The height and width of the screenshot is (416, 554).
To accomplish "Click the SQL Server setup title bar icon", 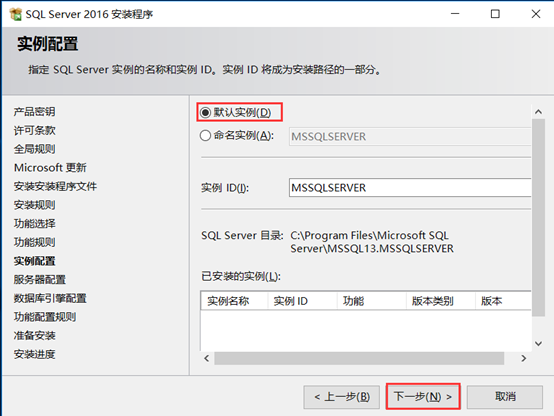I will [16, 14].
